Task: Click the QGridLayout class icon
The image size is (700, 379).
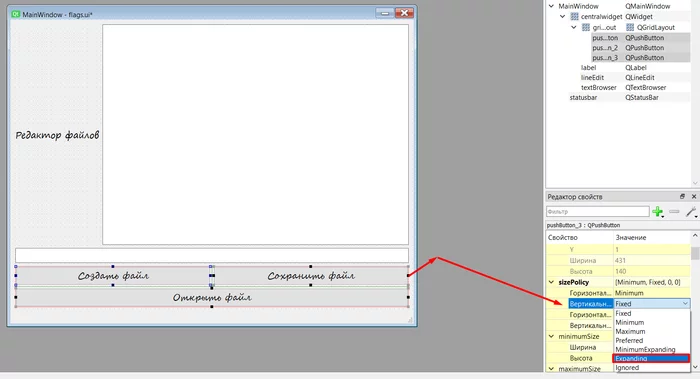Action: tap(630, 27)
